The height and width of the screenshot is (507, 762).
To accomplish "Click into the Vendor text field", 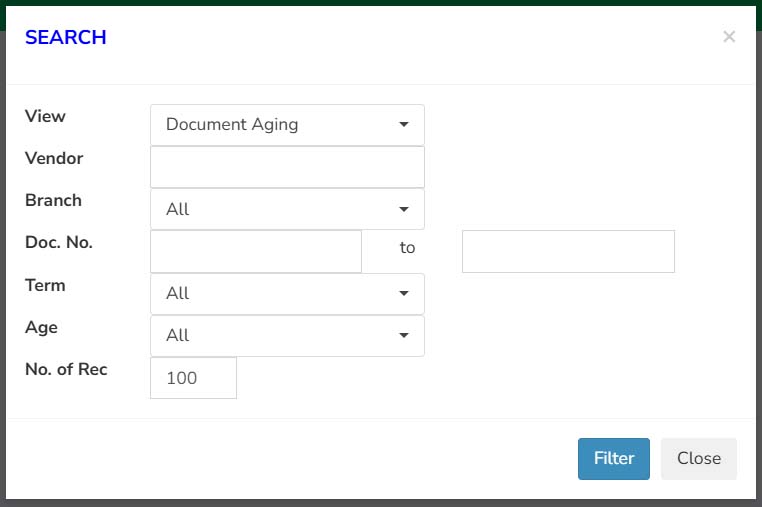I will click(287, 167).
